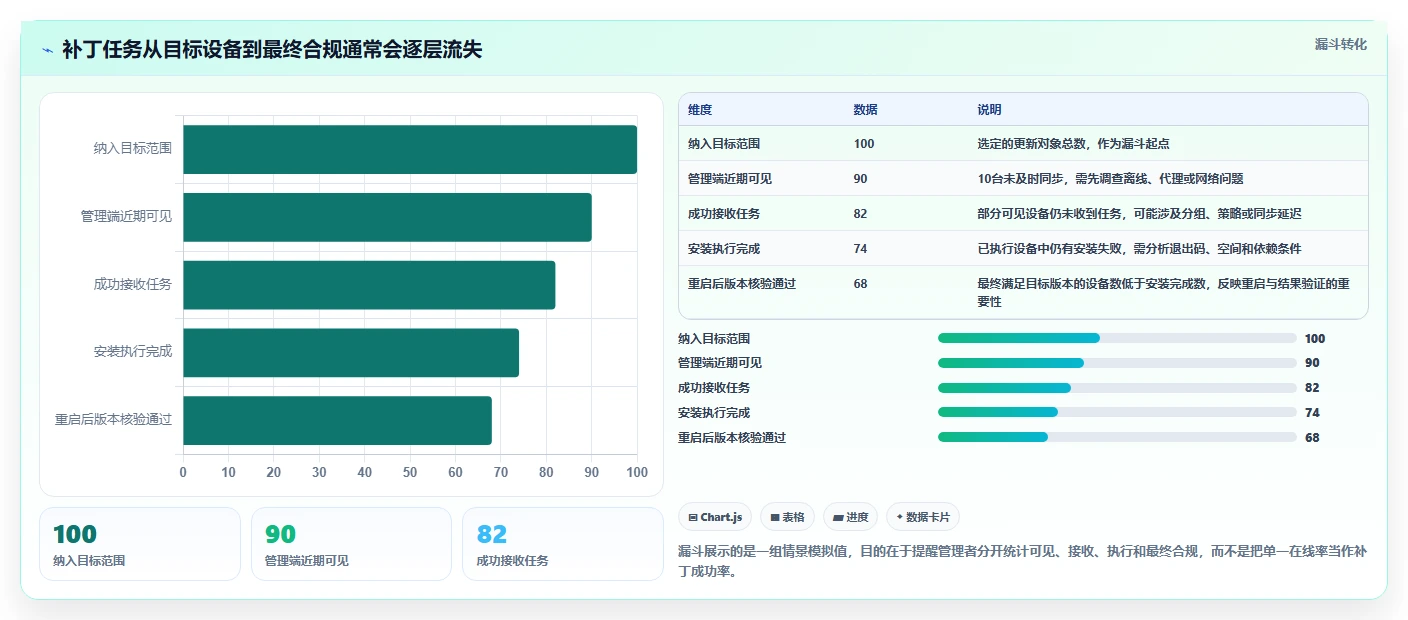Viewport: 1408px width, 620px height.
Task: Click the 82 成功接收任务 stat card
Action: click(x=563, y=544)
